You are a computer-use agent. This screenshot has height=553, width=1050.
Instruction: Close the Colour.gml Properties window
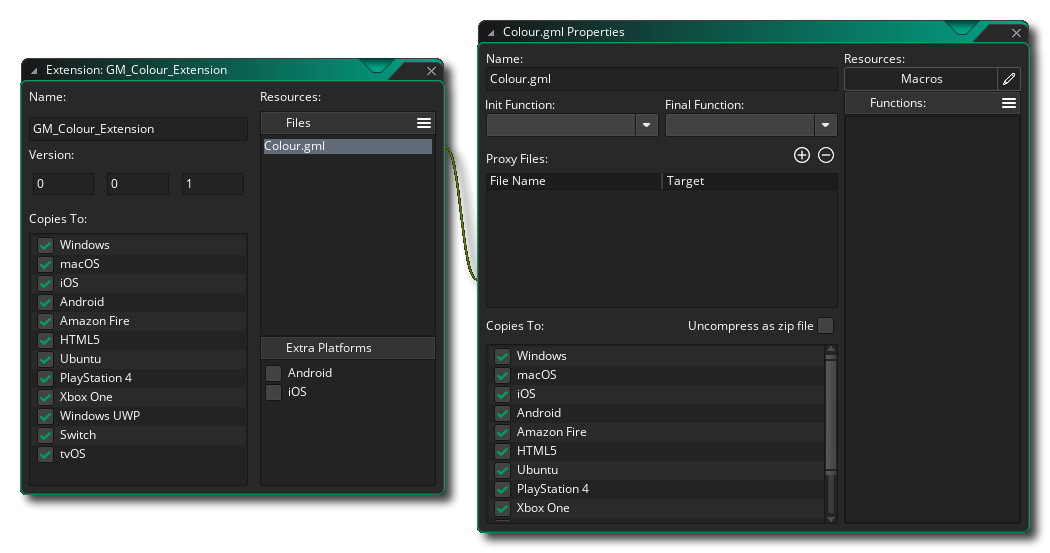[1016, 33]
